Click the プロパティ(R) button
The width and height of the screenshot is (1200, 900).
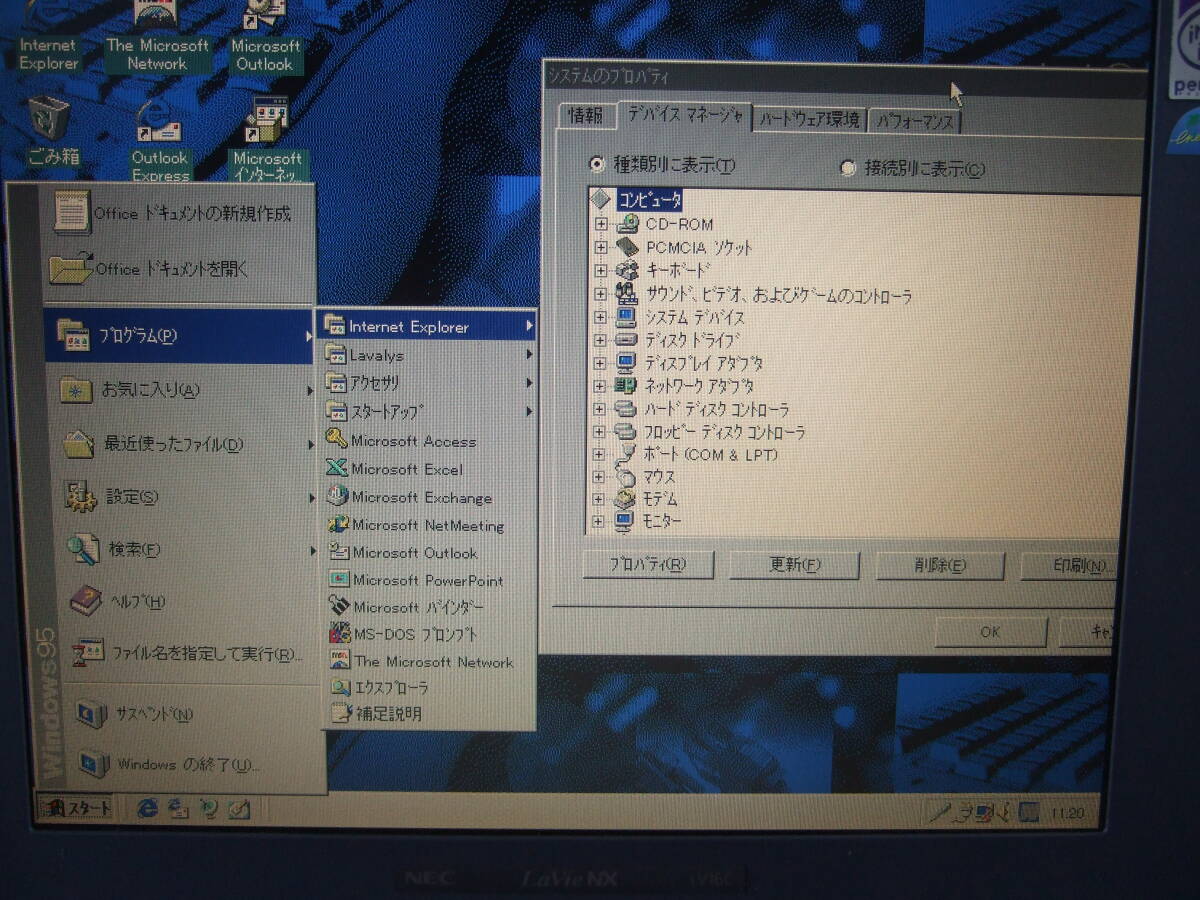click(649, 564)
